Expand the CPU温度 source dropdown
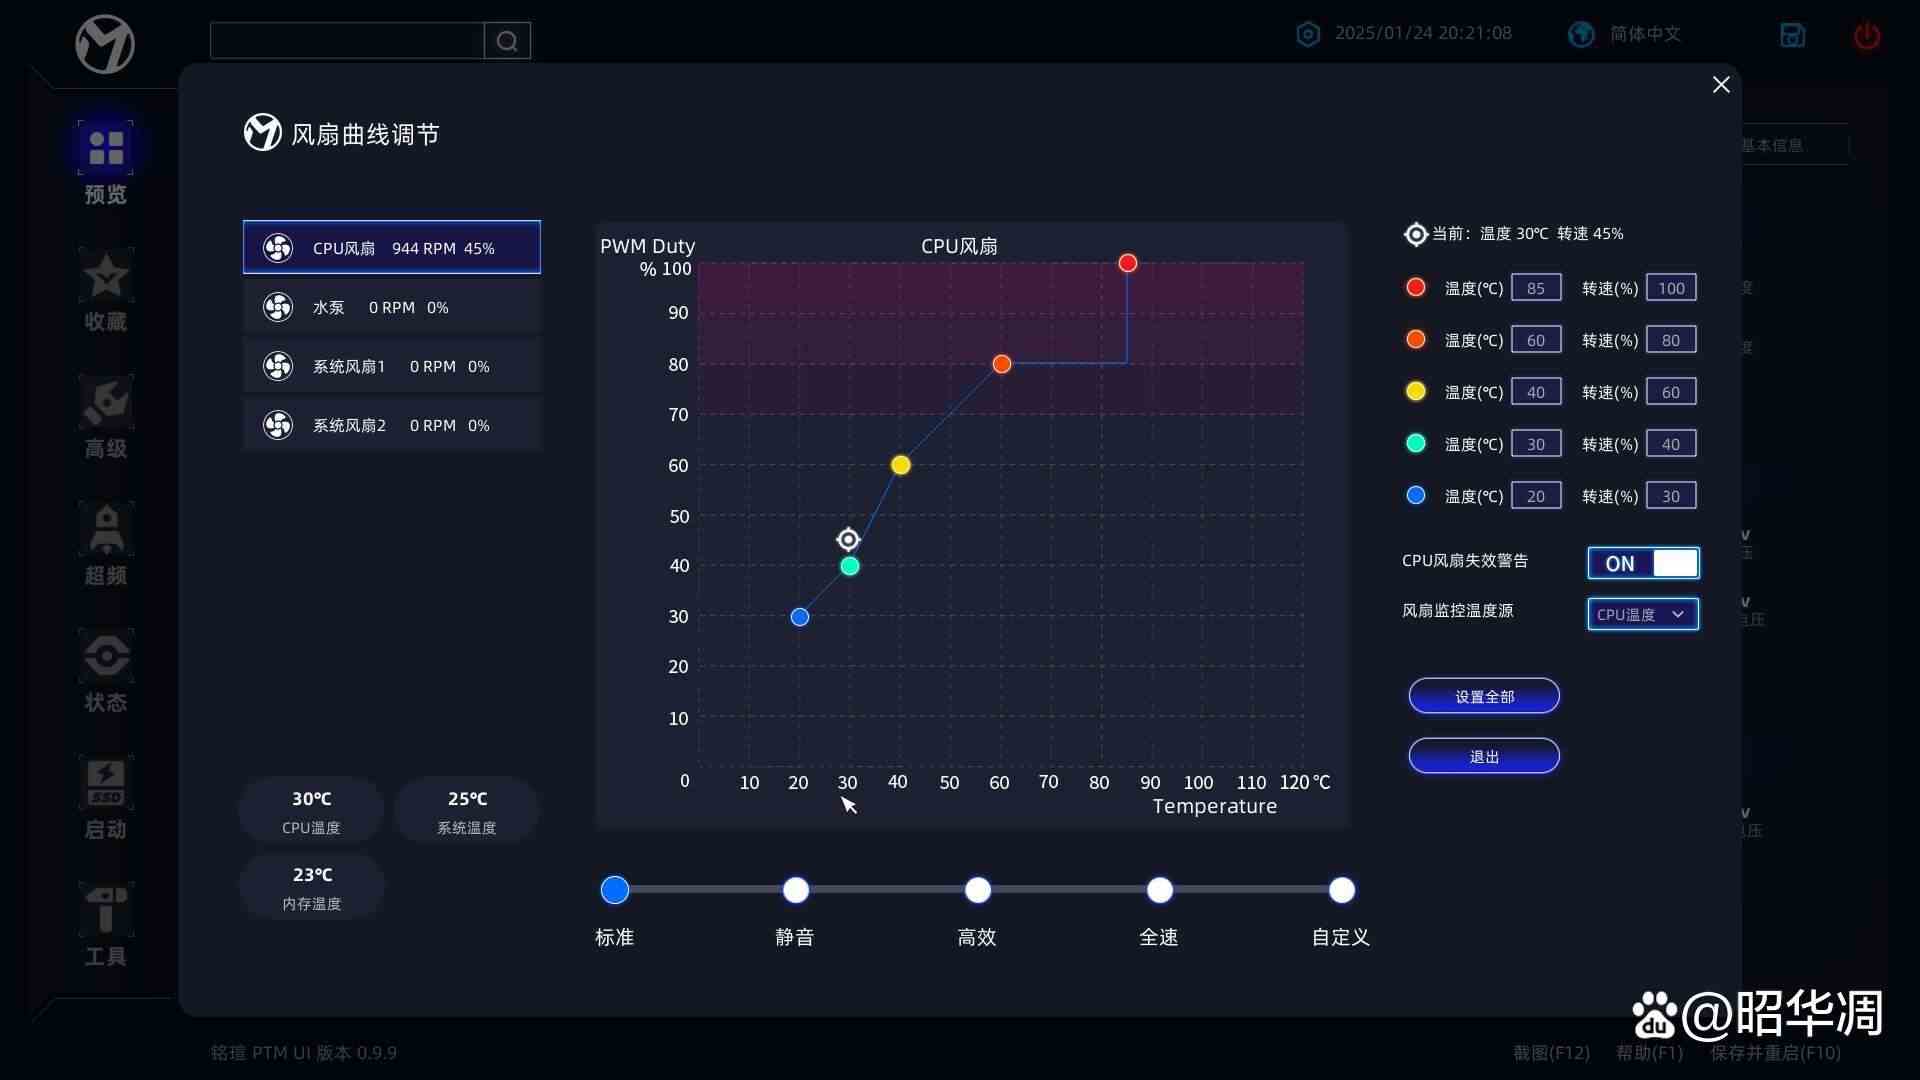1920x1080 pixels. (1643, 614)
